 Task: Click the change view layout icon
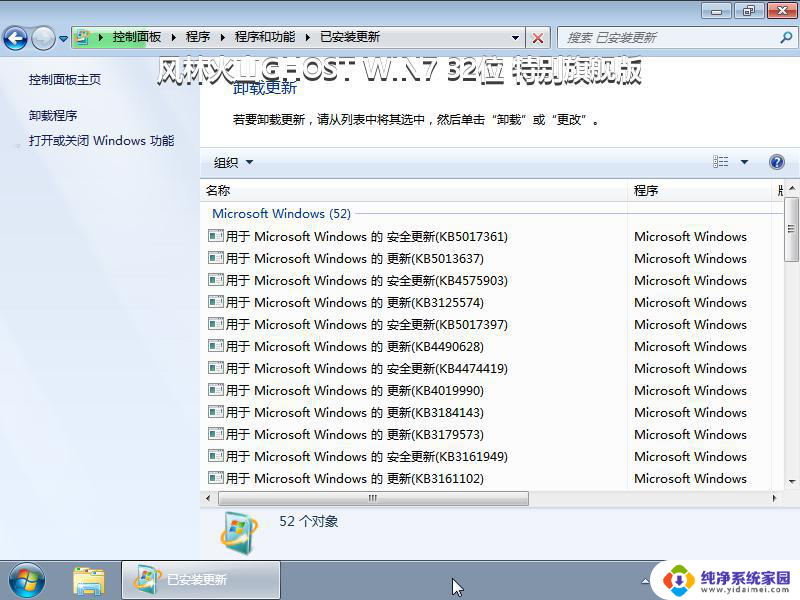pos(721,162)
